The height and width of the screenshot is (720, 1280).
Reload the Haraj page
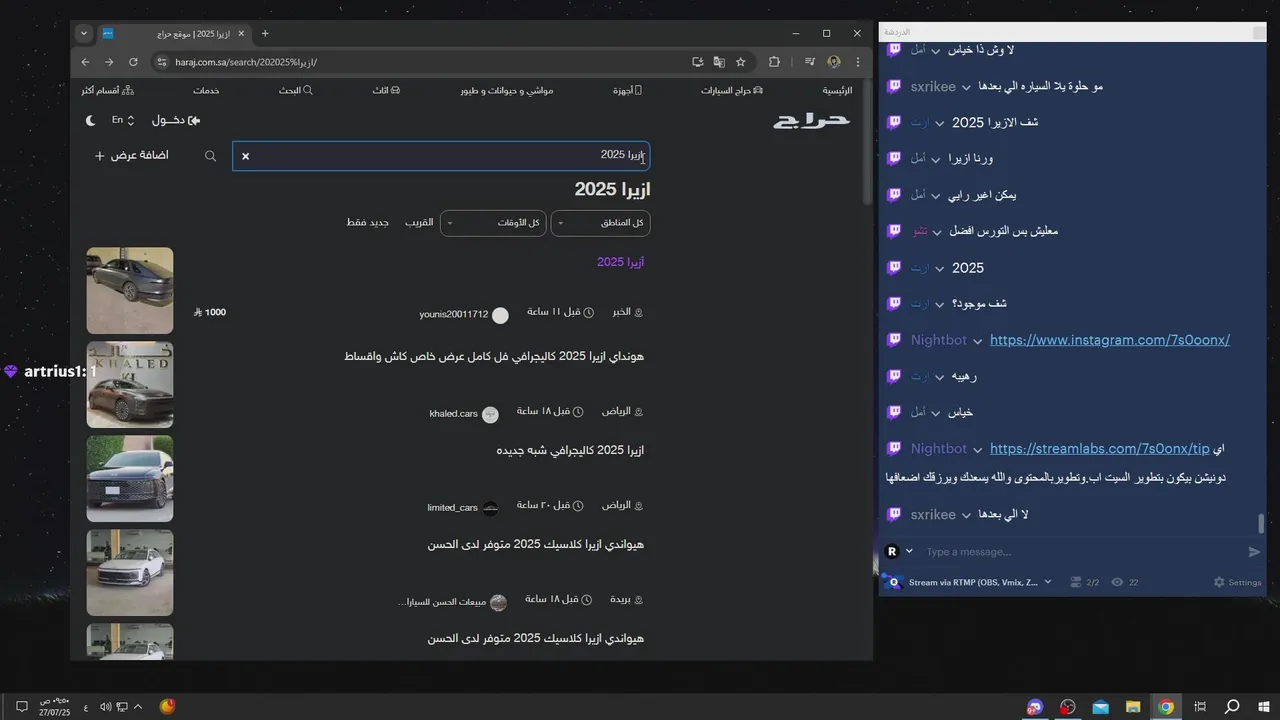tap(133, 62)
